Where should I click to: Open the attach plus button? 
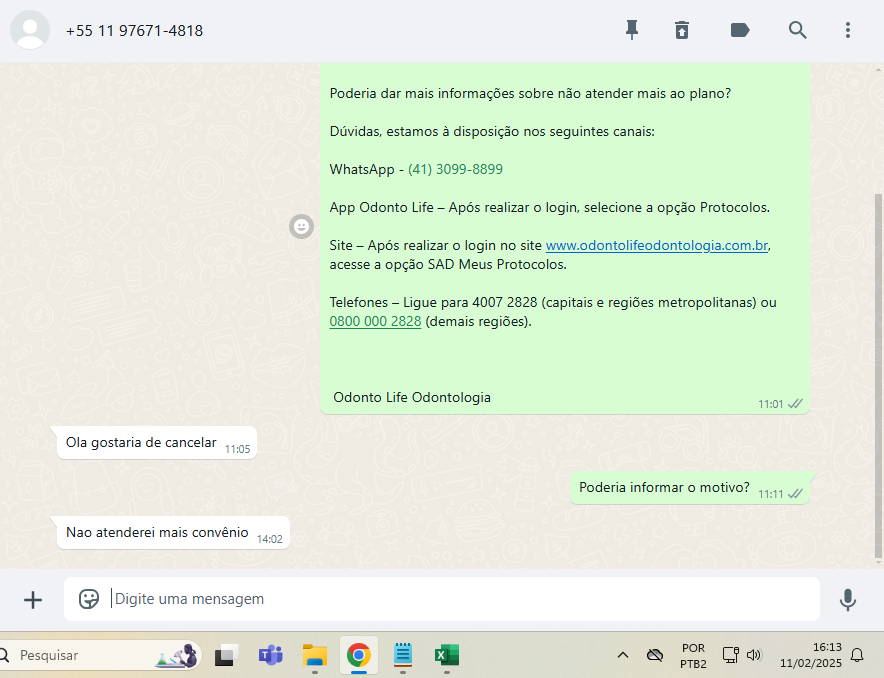click(33, 600)
